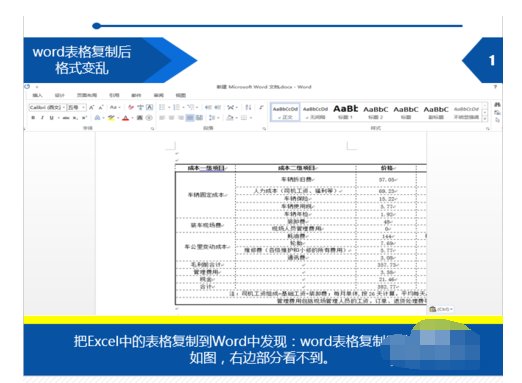Open the Insert ribbon tab
Screen dimensions: 522x383
pos(37,95)
